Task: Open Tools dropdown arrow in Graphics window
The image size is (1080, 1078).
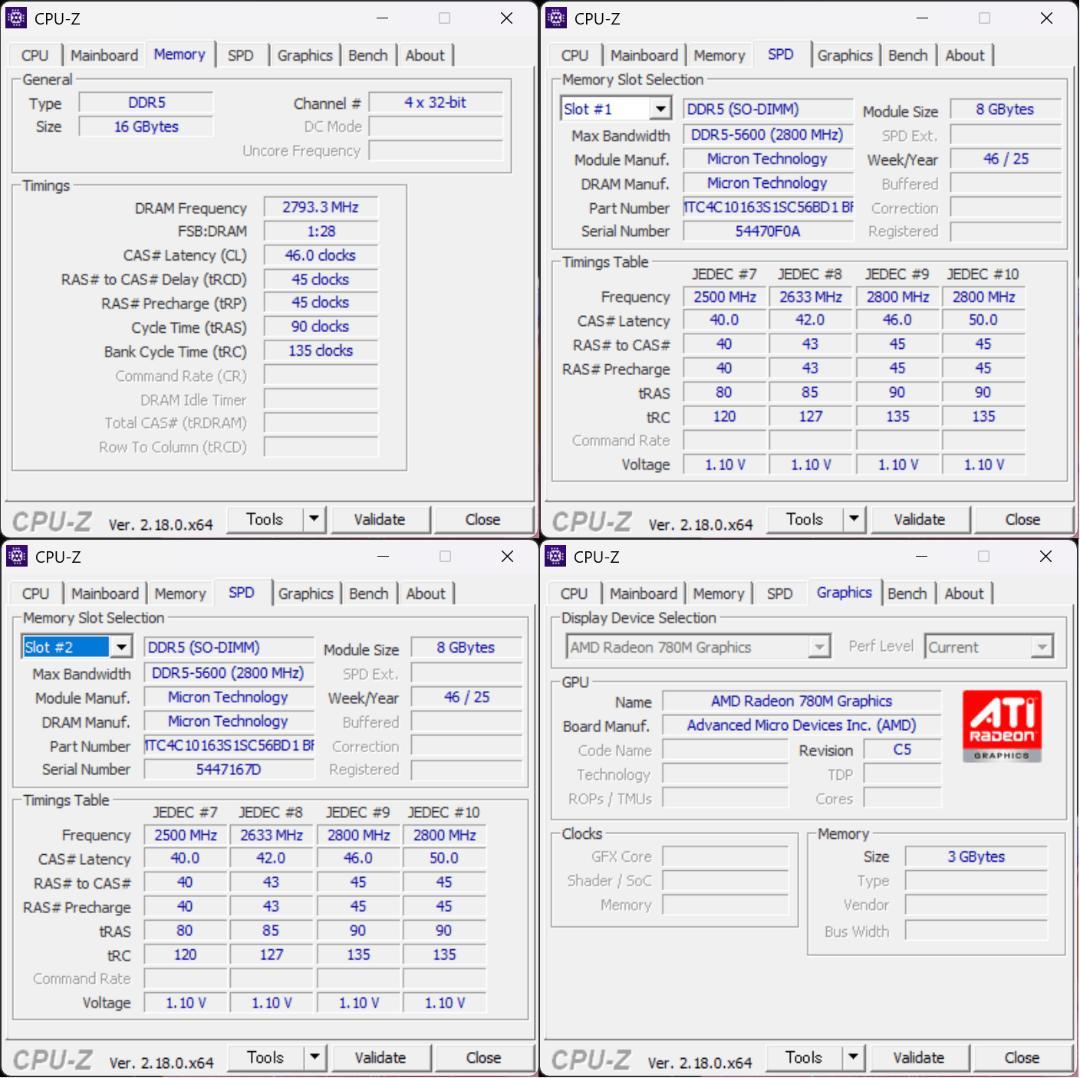Action: click(853, 1057)
